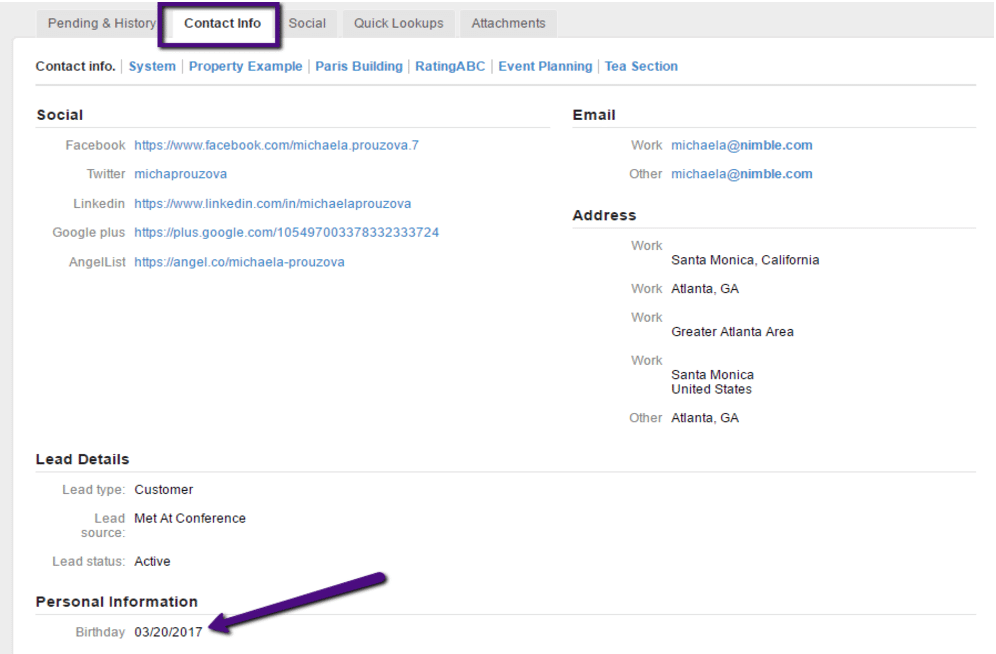Go to the Attachments tab
This screenshot has height=654, width=996.
pos(508,23)
